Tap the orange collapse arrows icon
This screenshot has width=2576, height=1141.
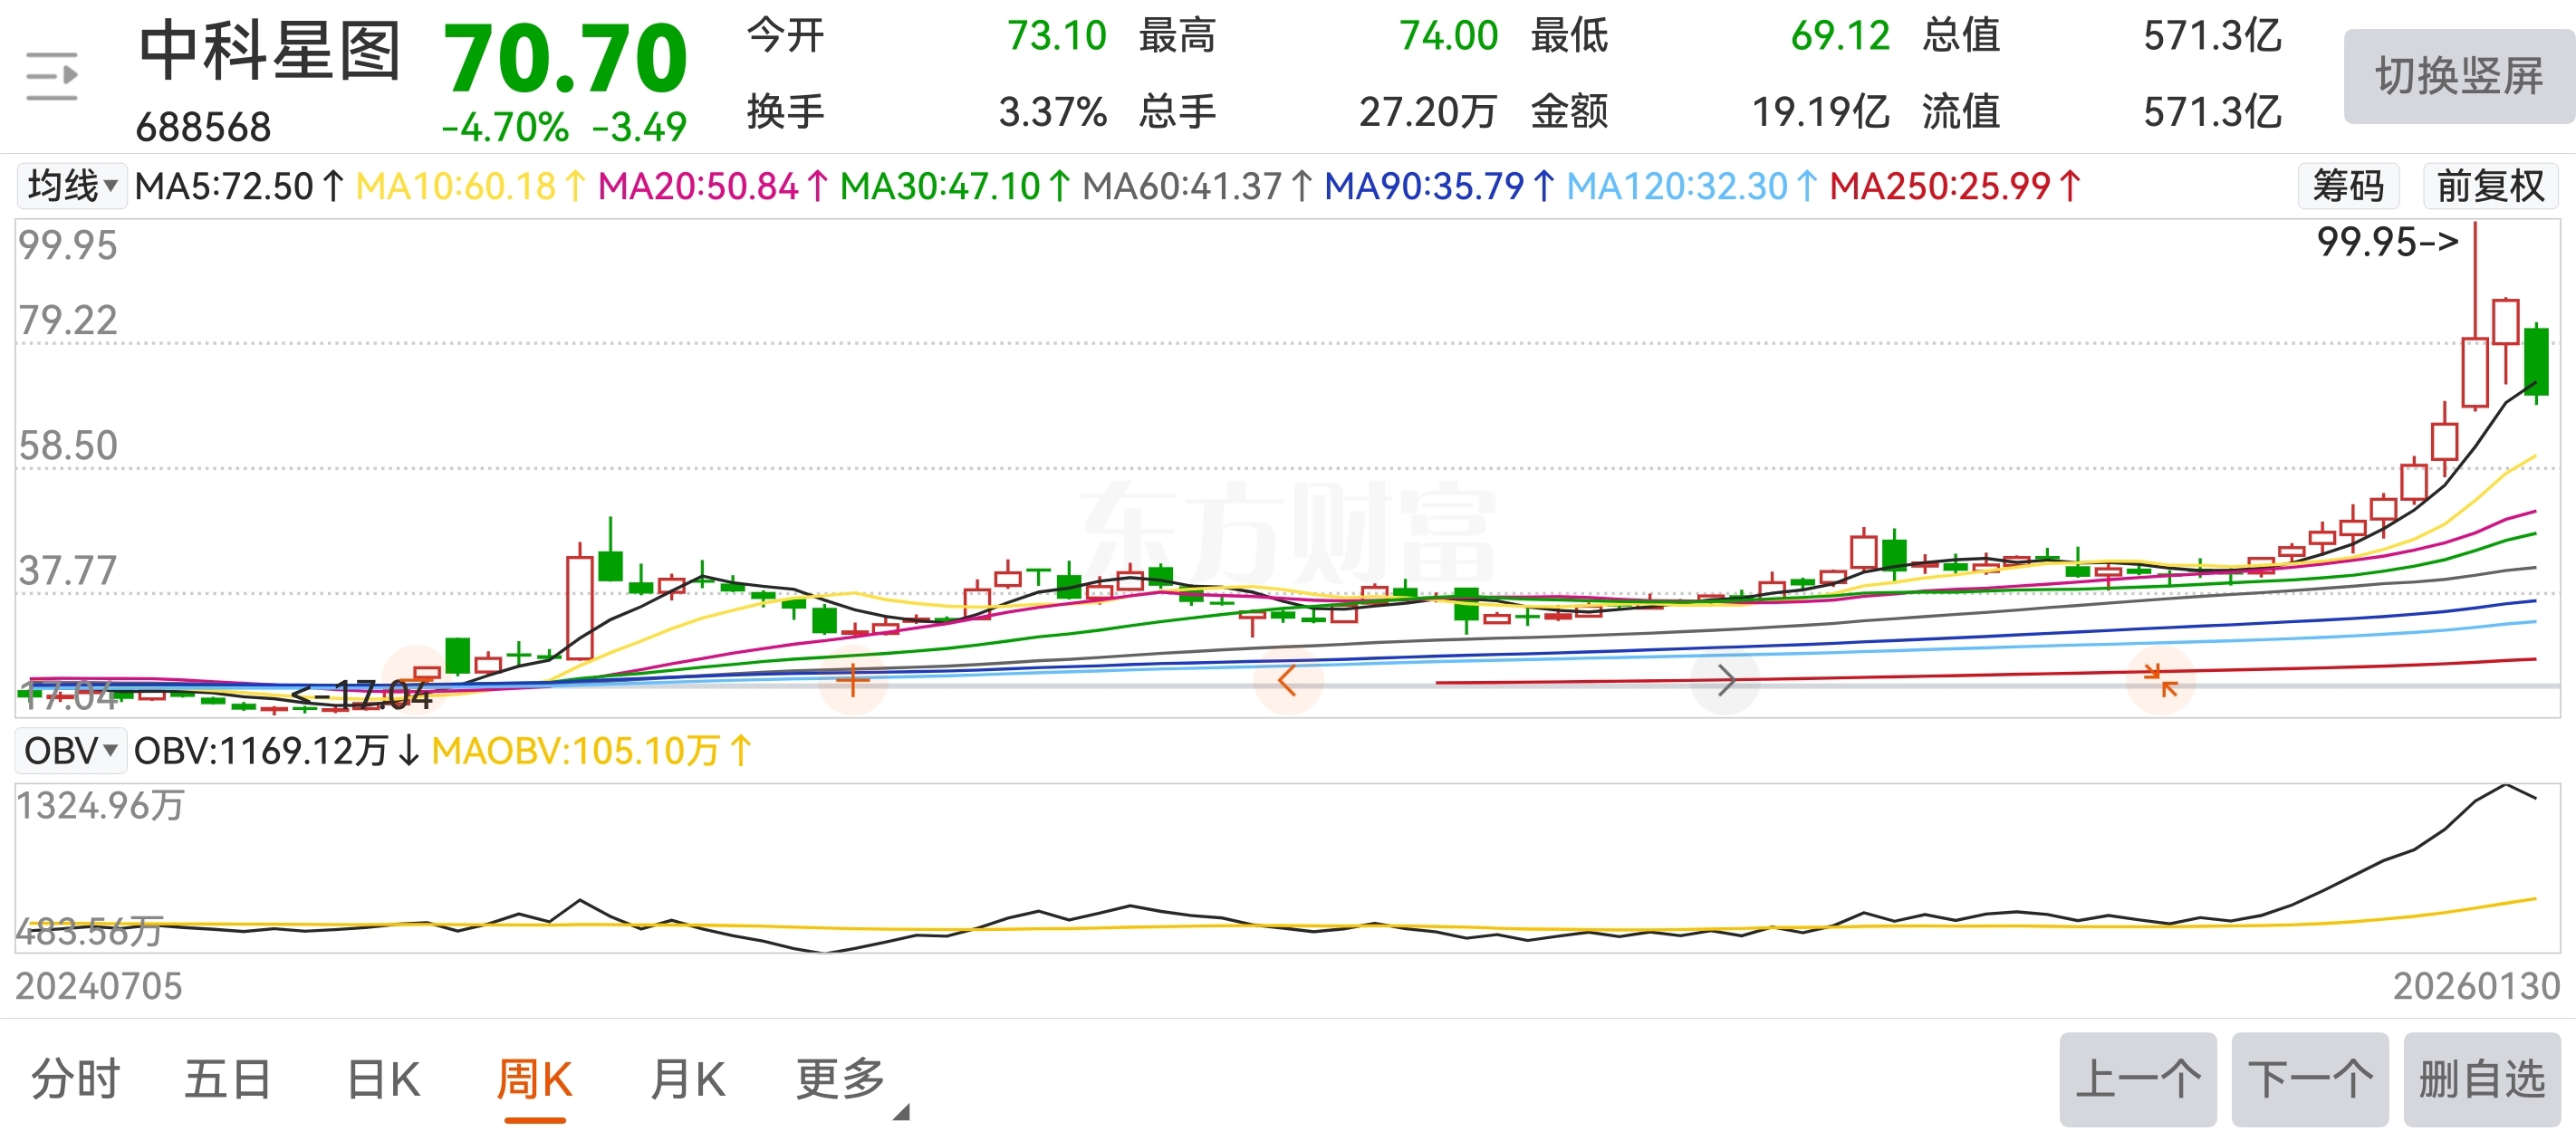(2160, 681)
